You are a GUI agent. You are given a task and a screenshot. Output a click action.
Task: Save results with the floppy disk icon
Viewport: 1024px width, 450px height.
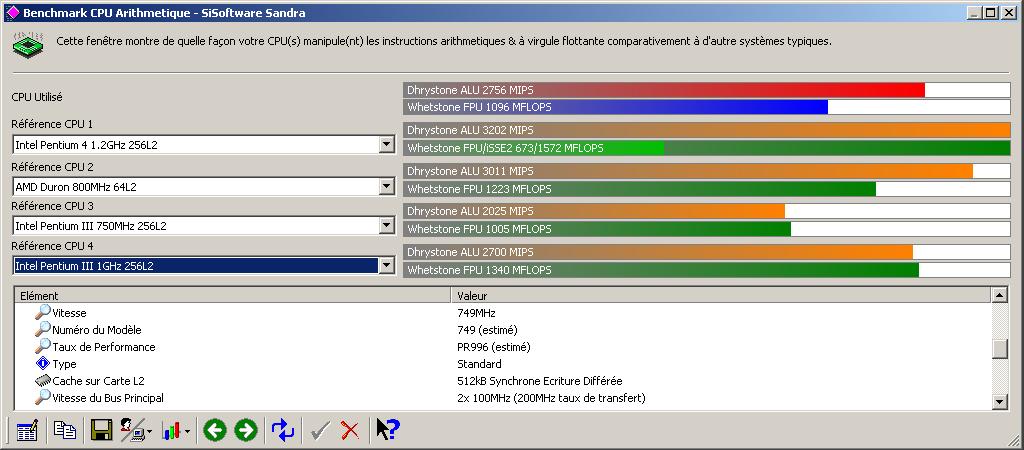(x=102, y=430)
